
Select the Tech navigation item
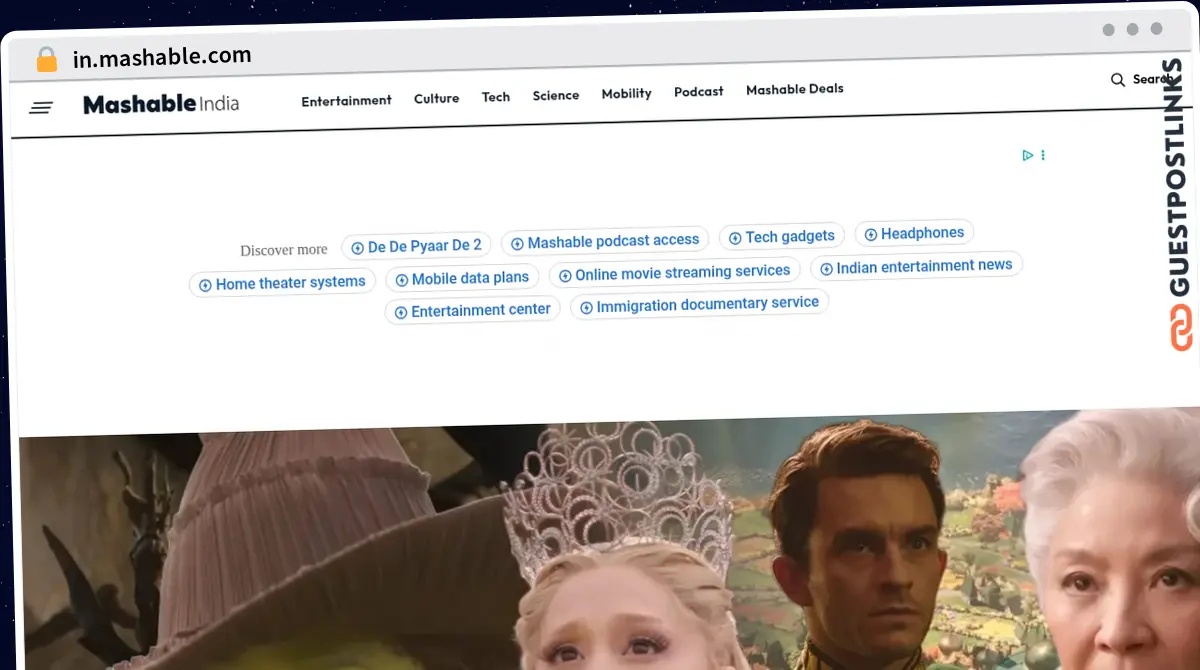tap(495, 97)
